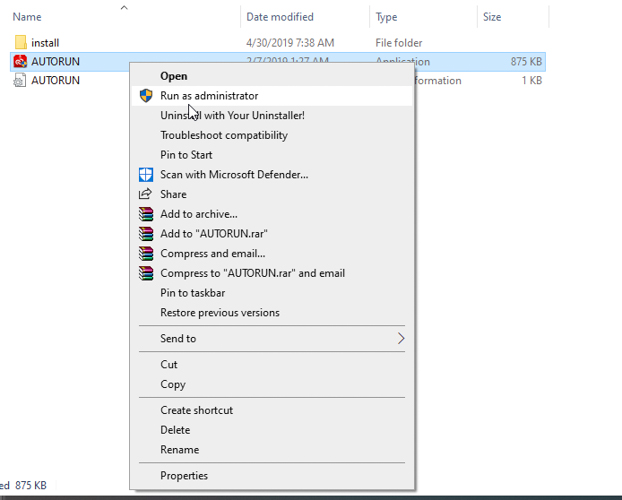Image resolution: width=622 pixels, height=500 pixels.
Task: Click the shield icon beside Run as administrator
Action: (146, 96)
